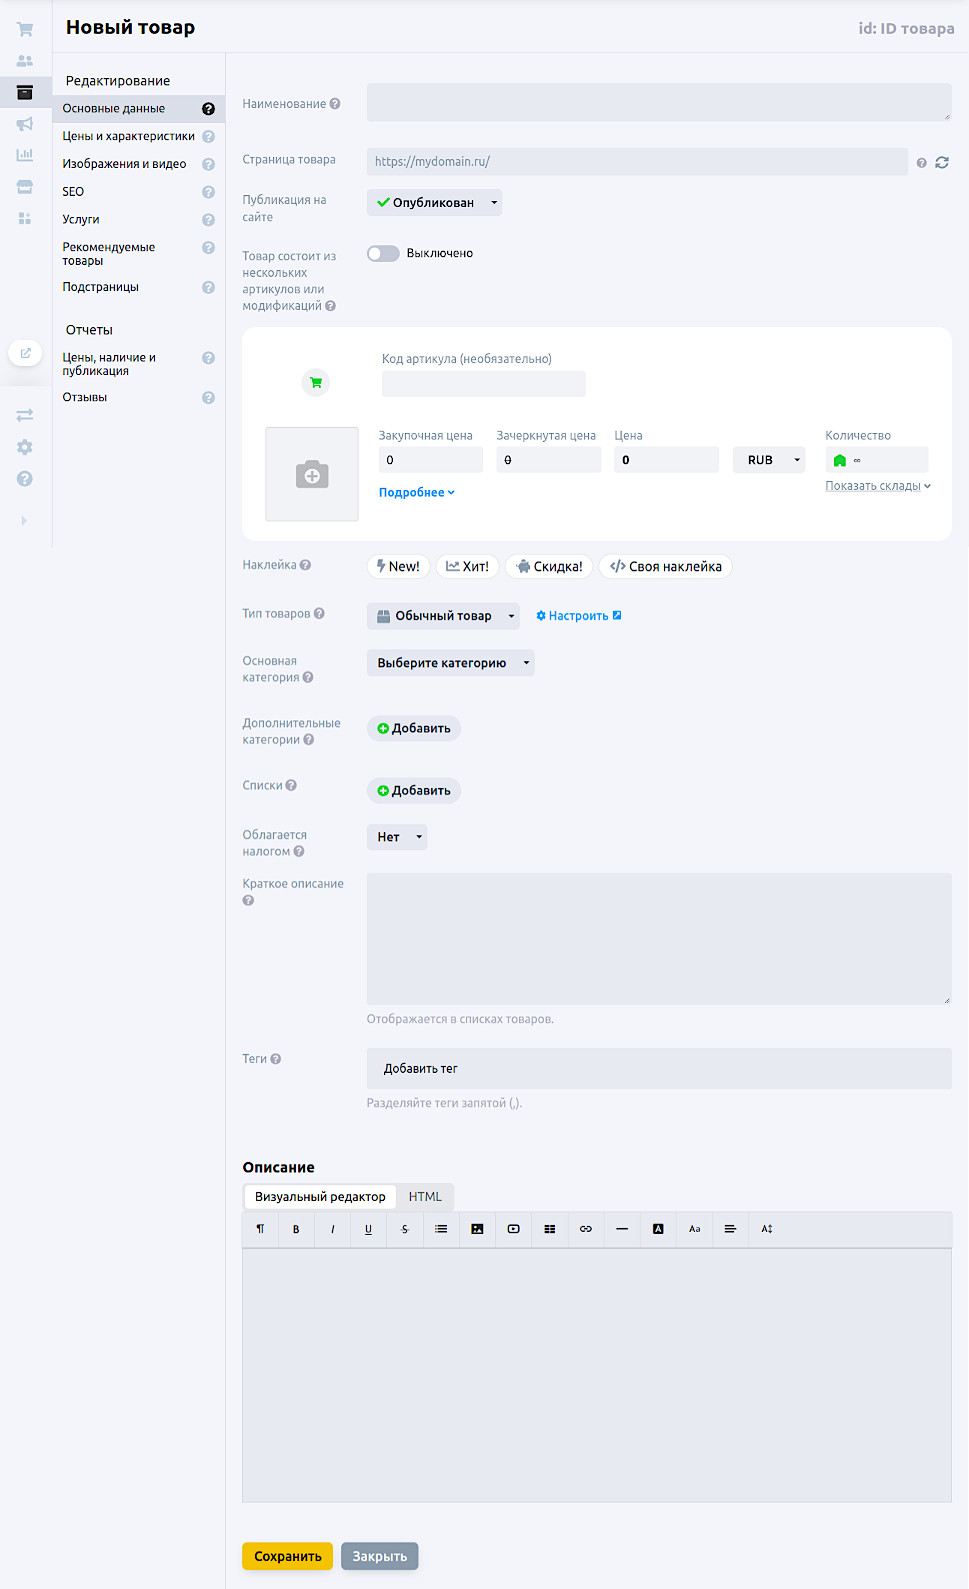The image size is (969, 1589).
Task: Click product image upload placeholder
Action: [x=312, y=474]
